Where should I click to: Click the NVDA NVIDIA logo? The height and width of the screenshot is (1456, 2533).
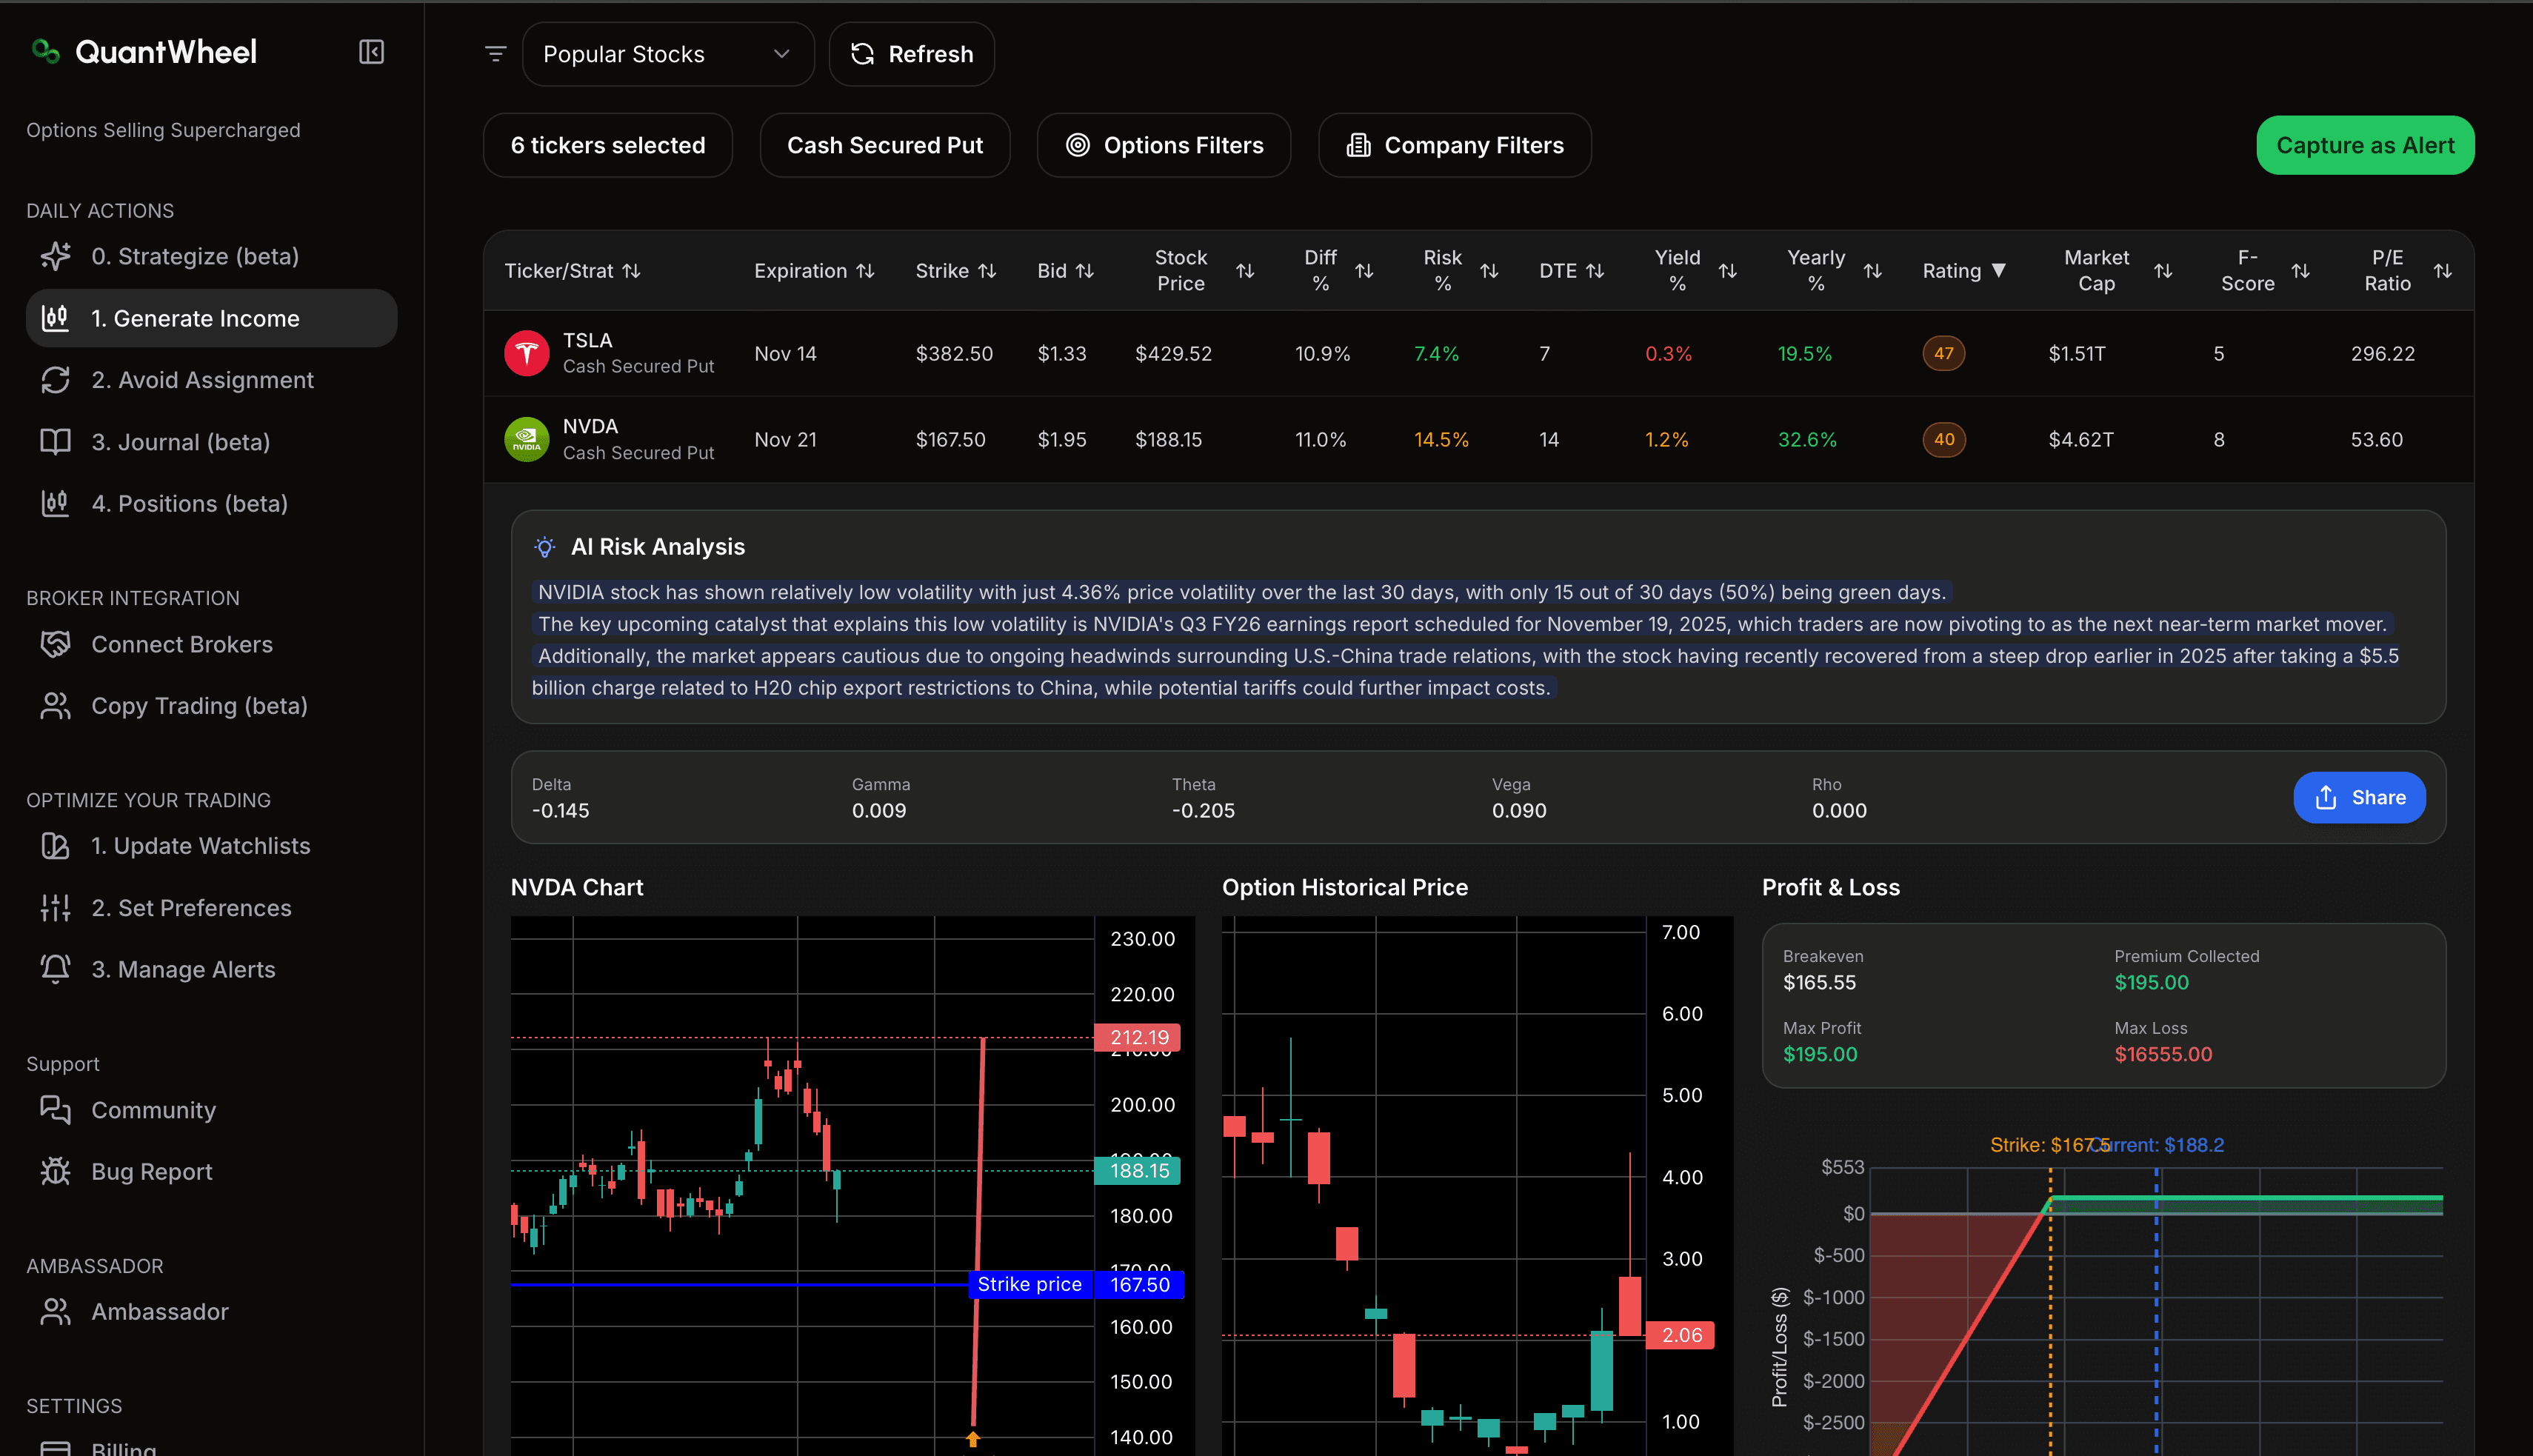click(527, 439)
